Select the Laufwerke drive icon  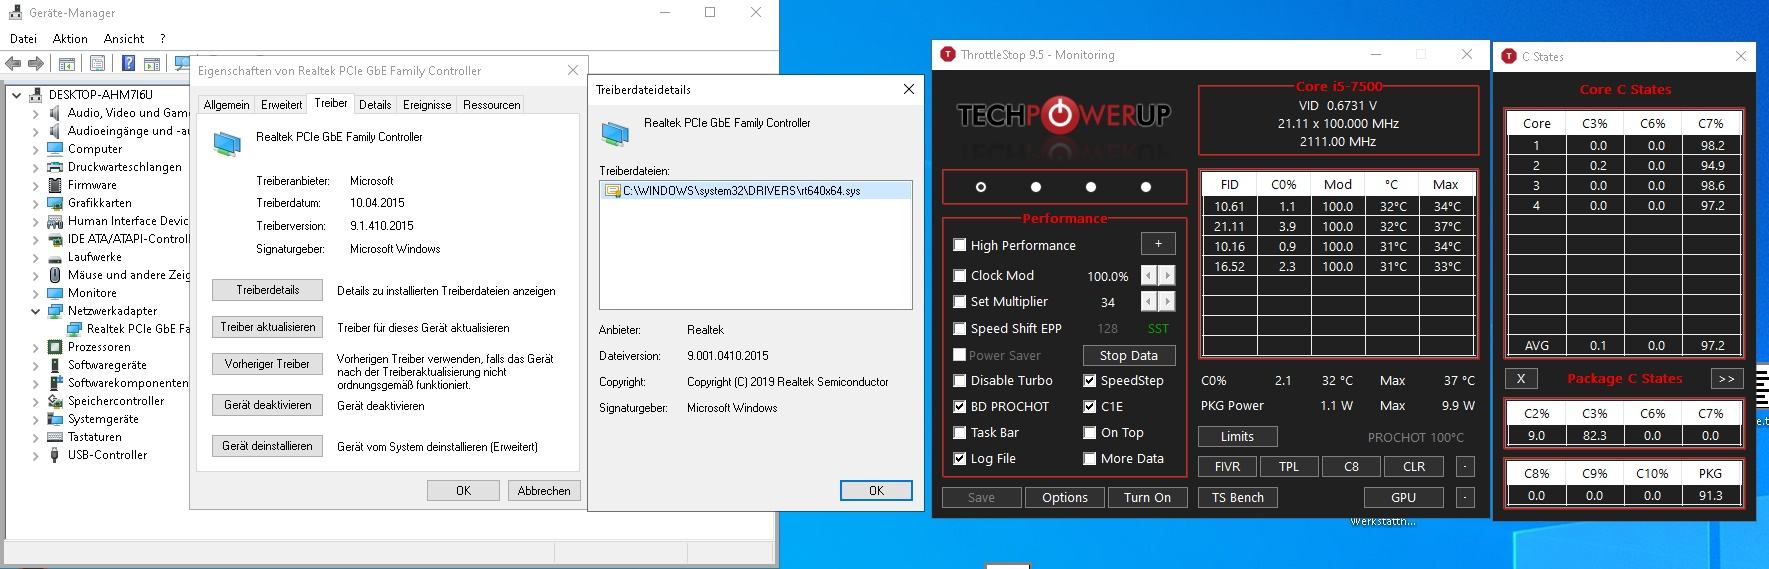pyautogui.click(x=56, y=257)
